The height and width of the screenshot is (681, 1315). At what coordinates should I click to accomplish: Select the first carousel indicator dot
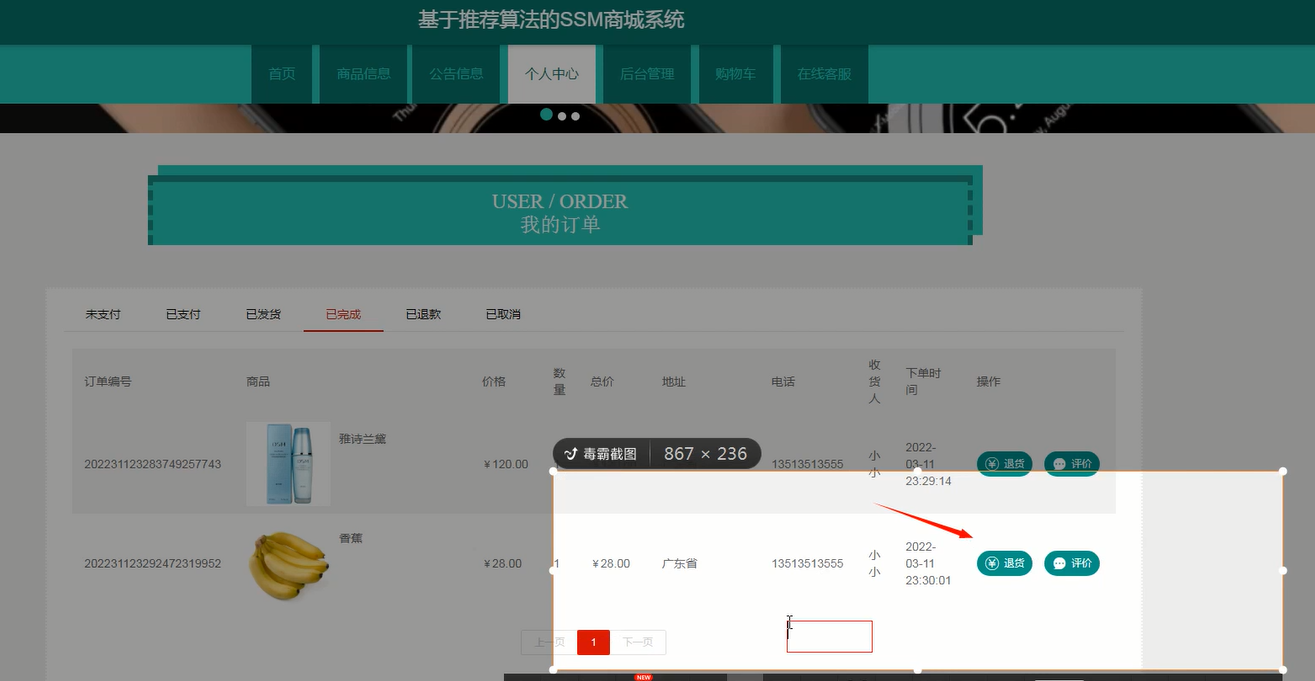[546, 115]
